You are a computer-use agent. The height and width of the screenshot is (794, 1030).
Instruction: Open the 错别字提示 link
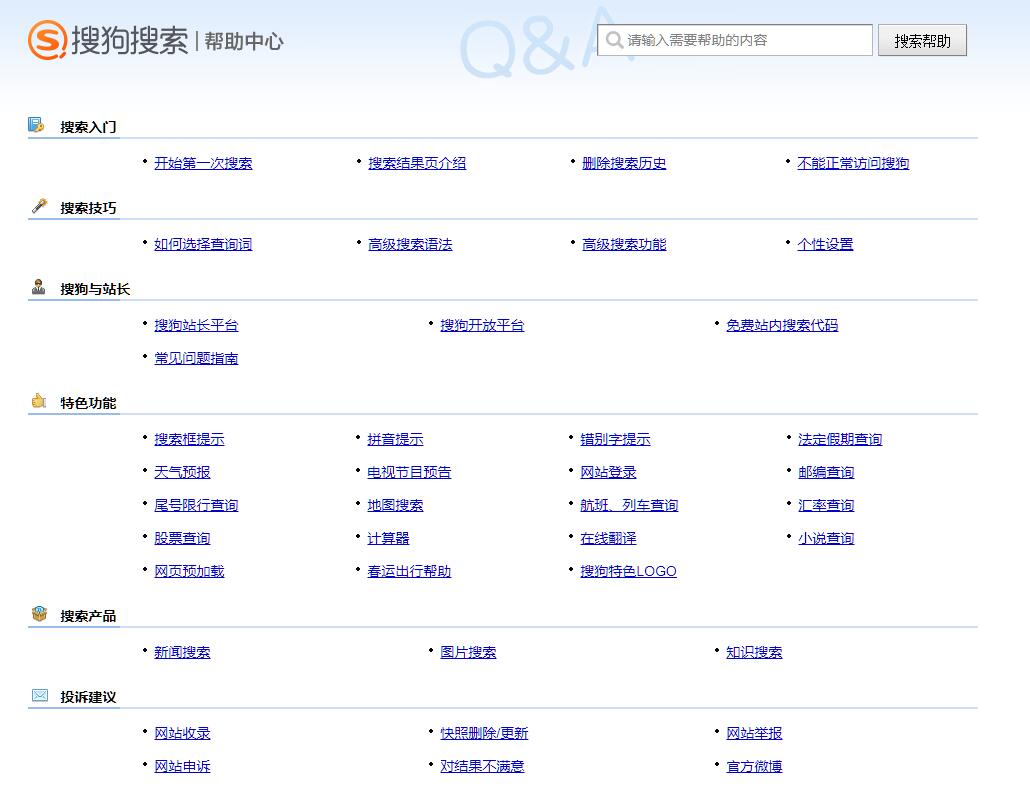point(616,439)
